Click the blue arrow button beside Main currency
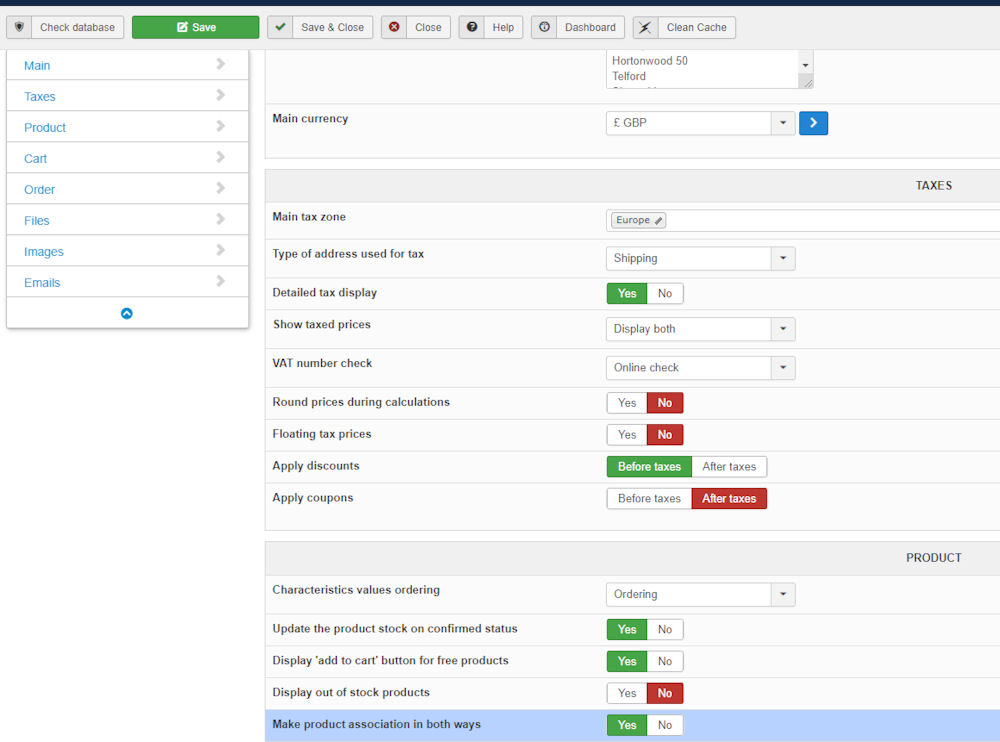The image size is (1000, 742). (813, 123)
